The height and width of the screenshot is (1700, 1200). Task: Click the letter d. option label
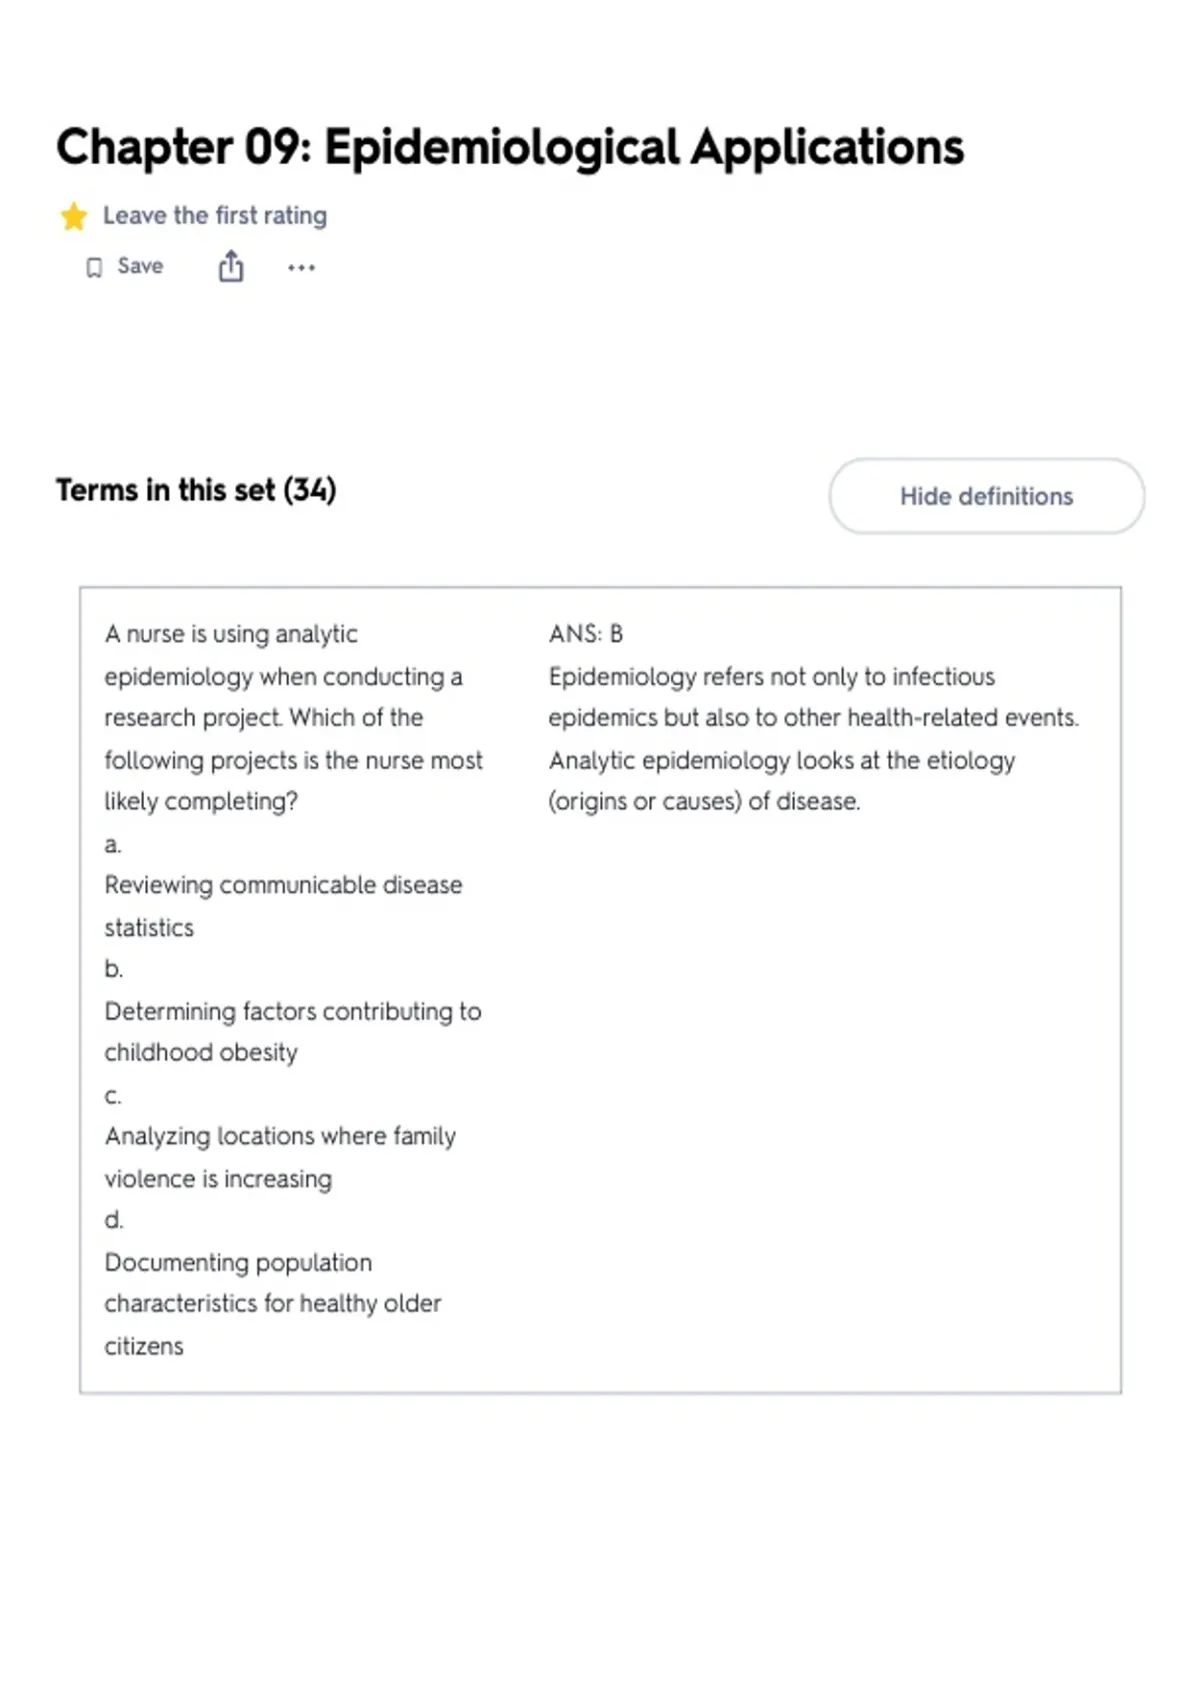pos(113,1220)
